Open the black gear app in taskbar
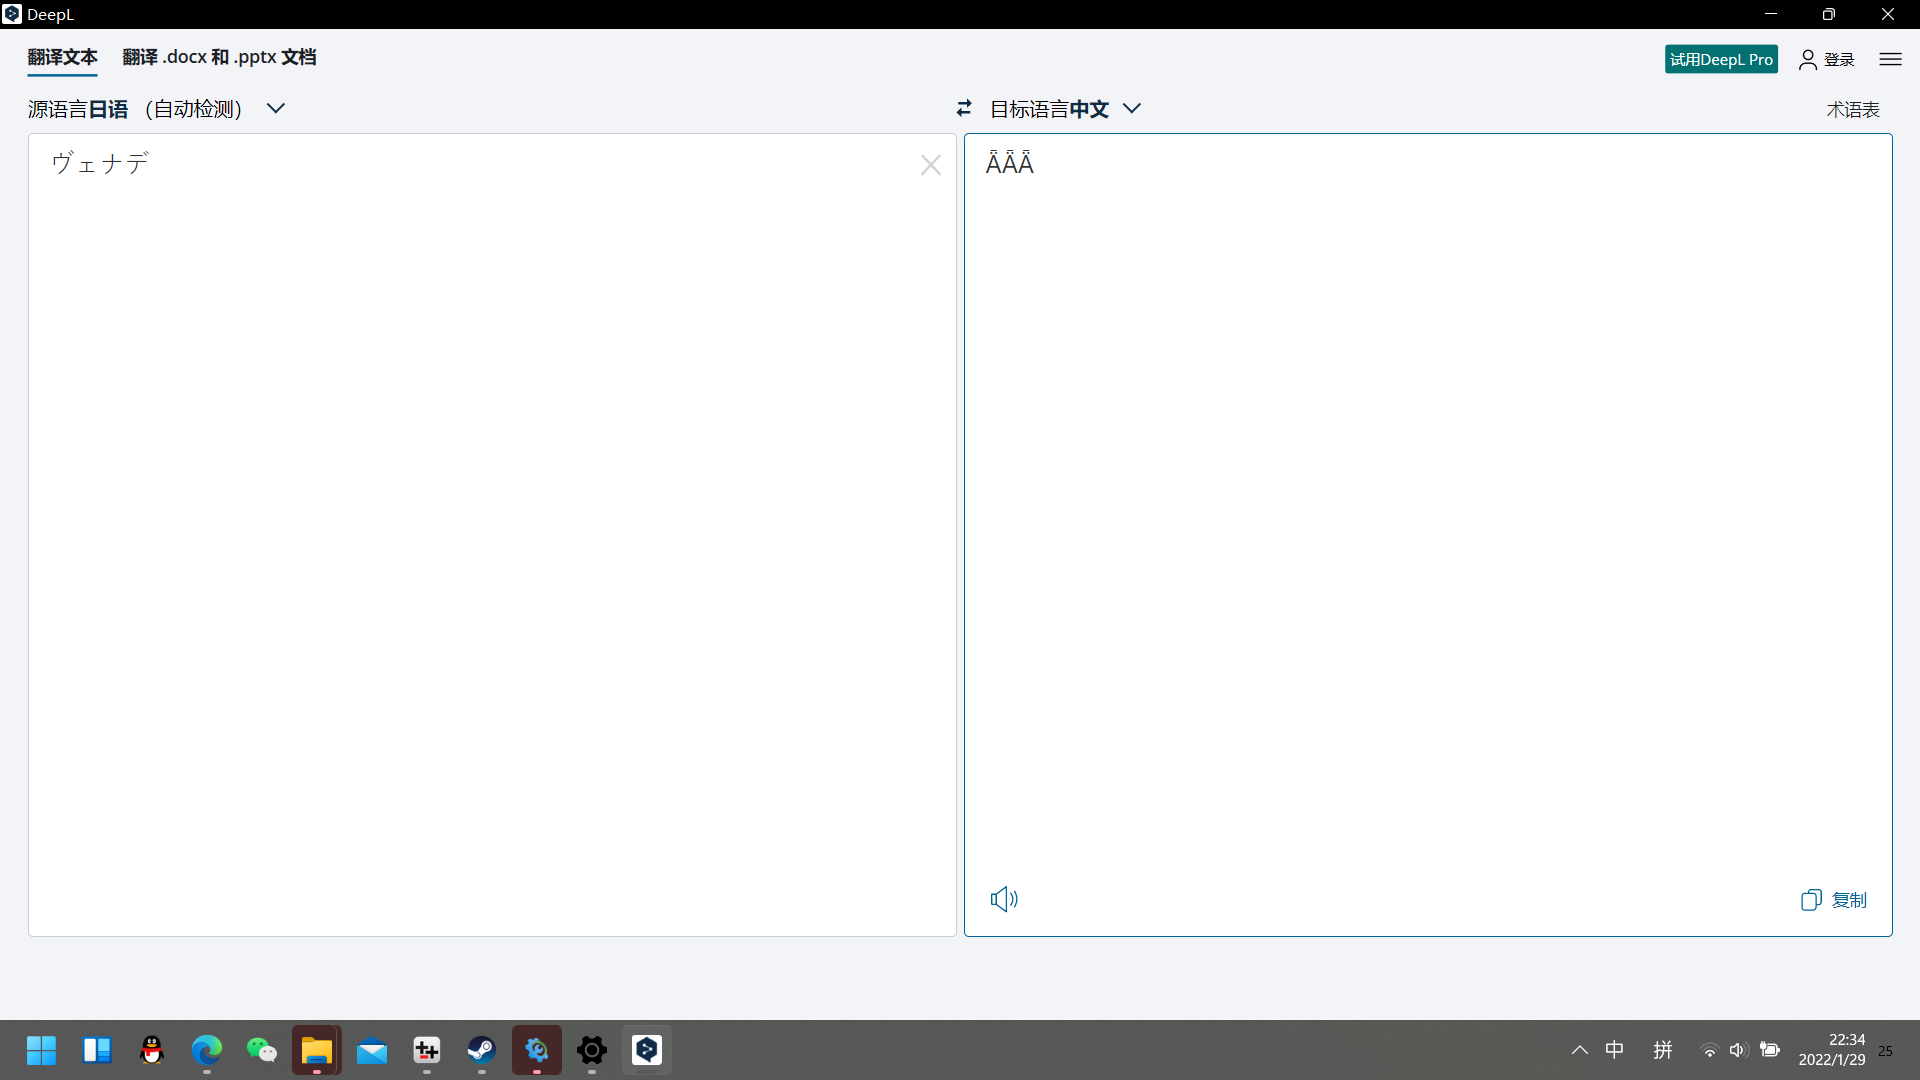 592,1050
